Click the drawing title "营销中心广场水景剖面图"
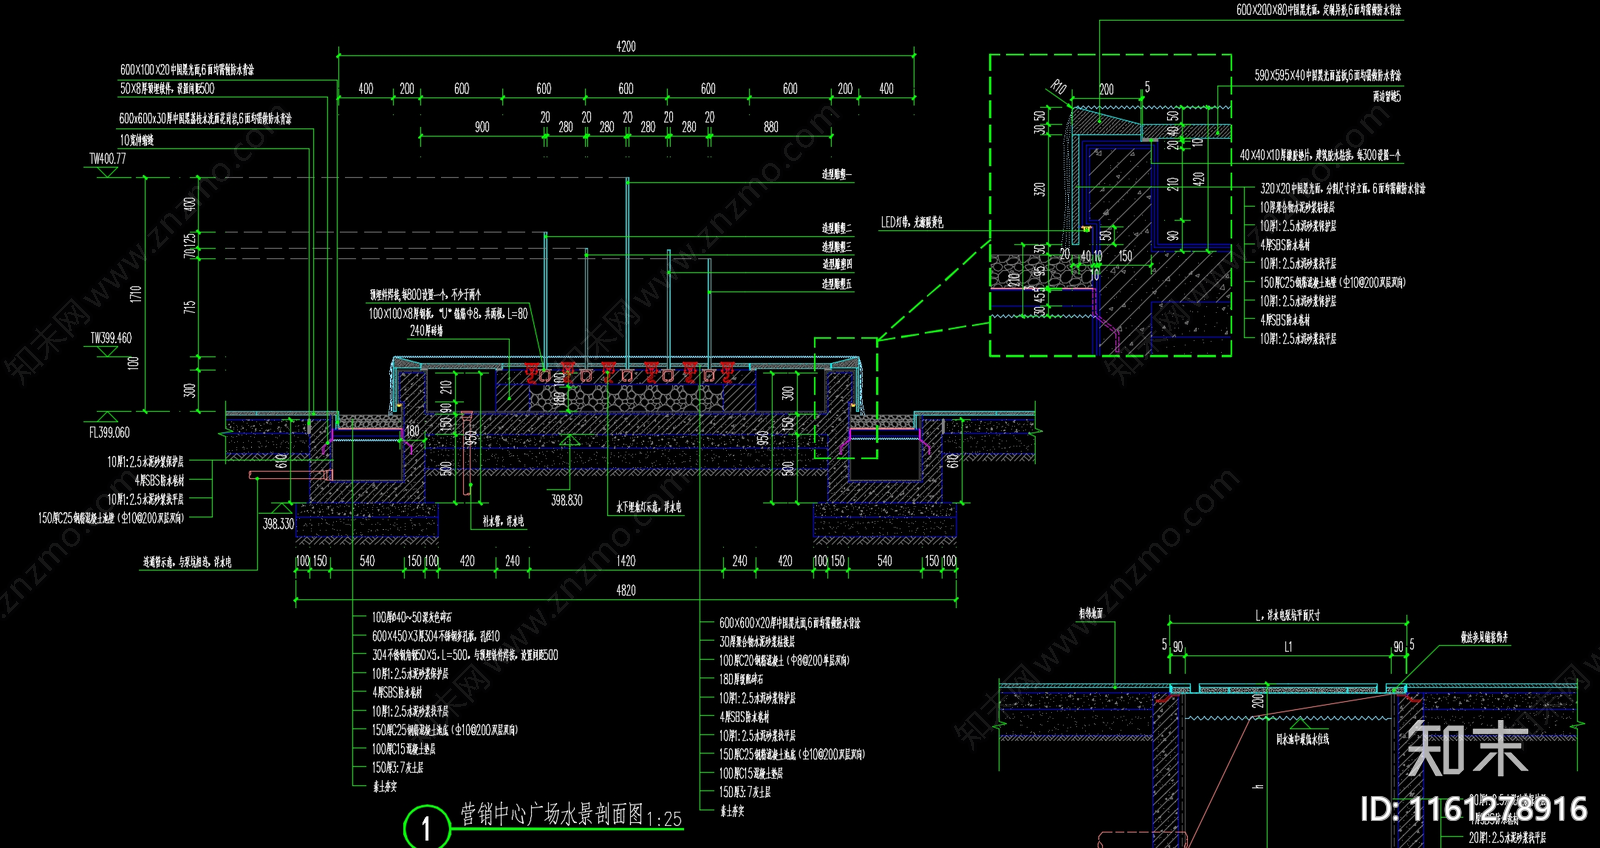 (x=552, y=814)
